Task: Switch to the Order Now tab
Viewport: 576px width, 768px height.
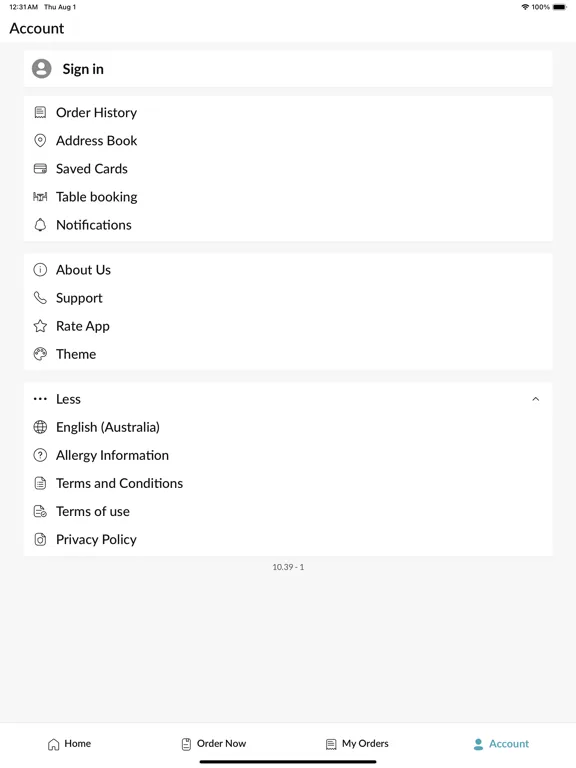Action: (x=214, y=744)
